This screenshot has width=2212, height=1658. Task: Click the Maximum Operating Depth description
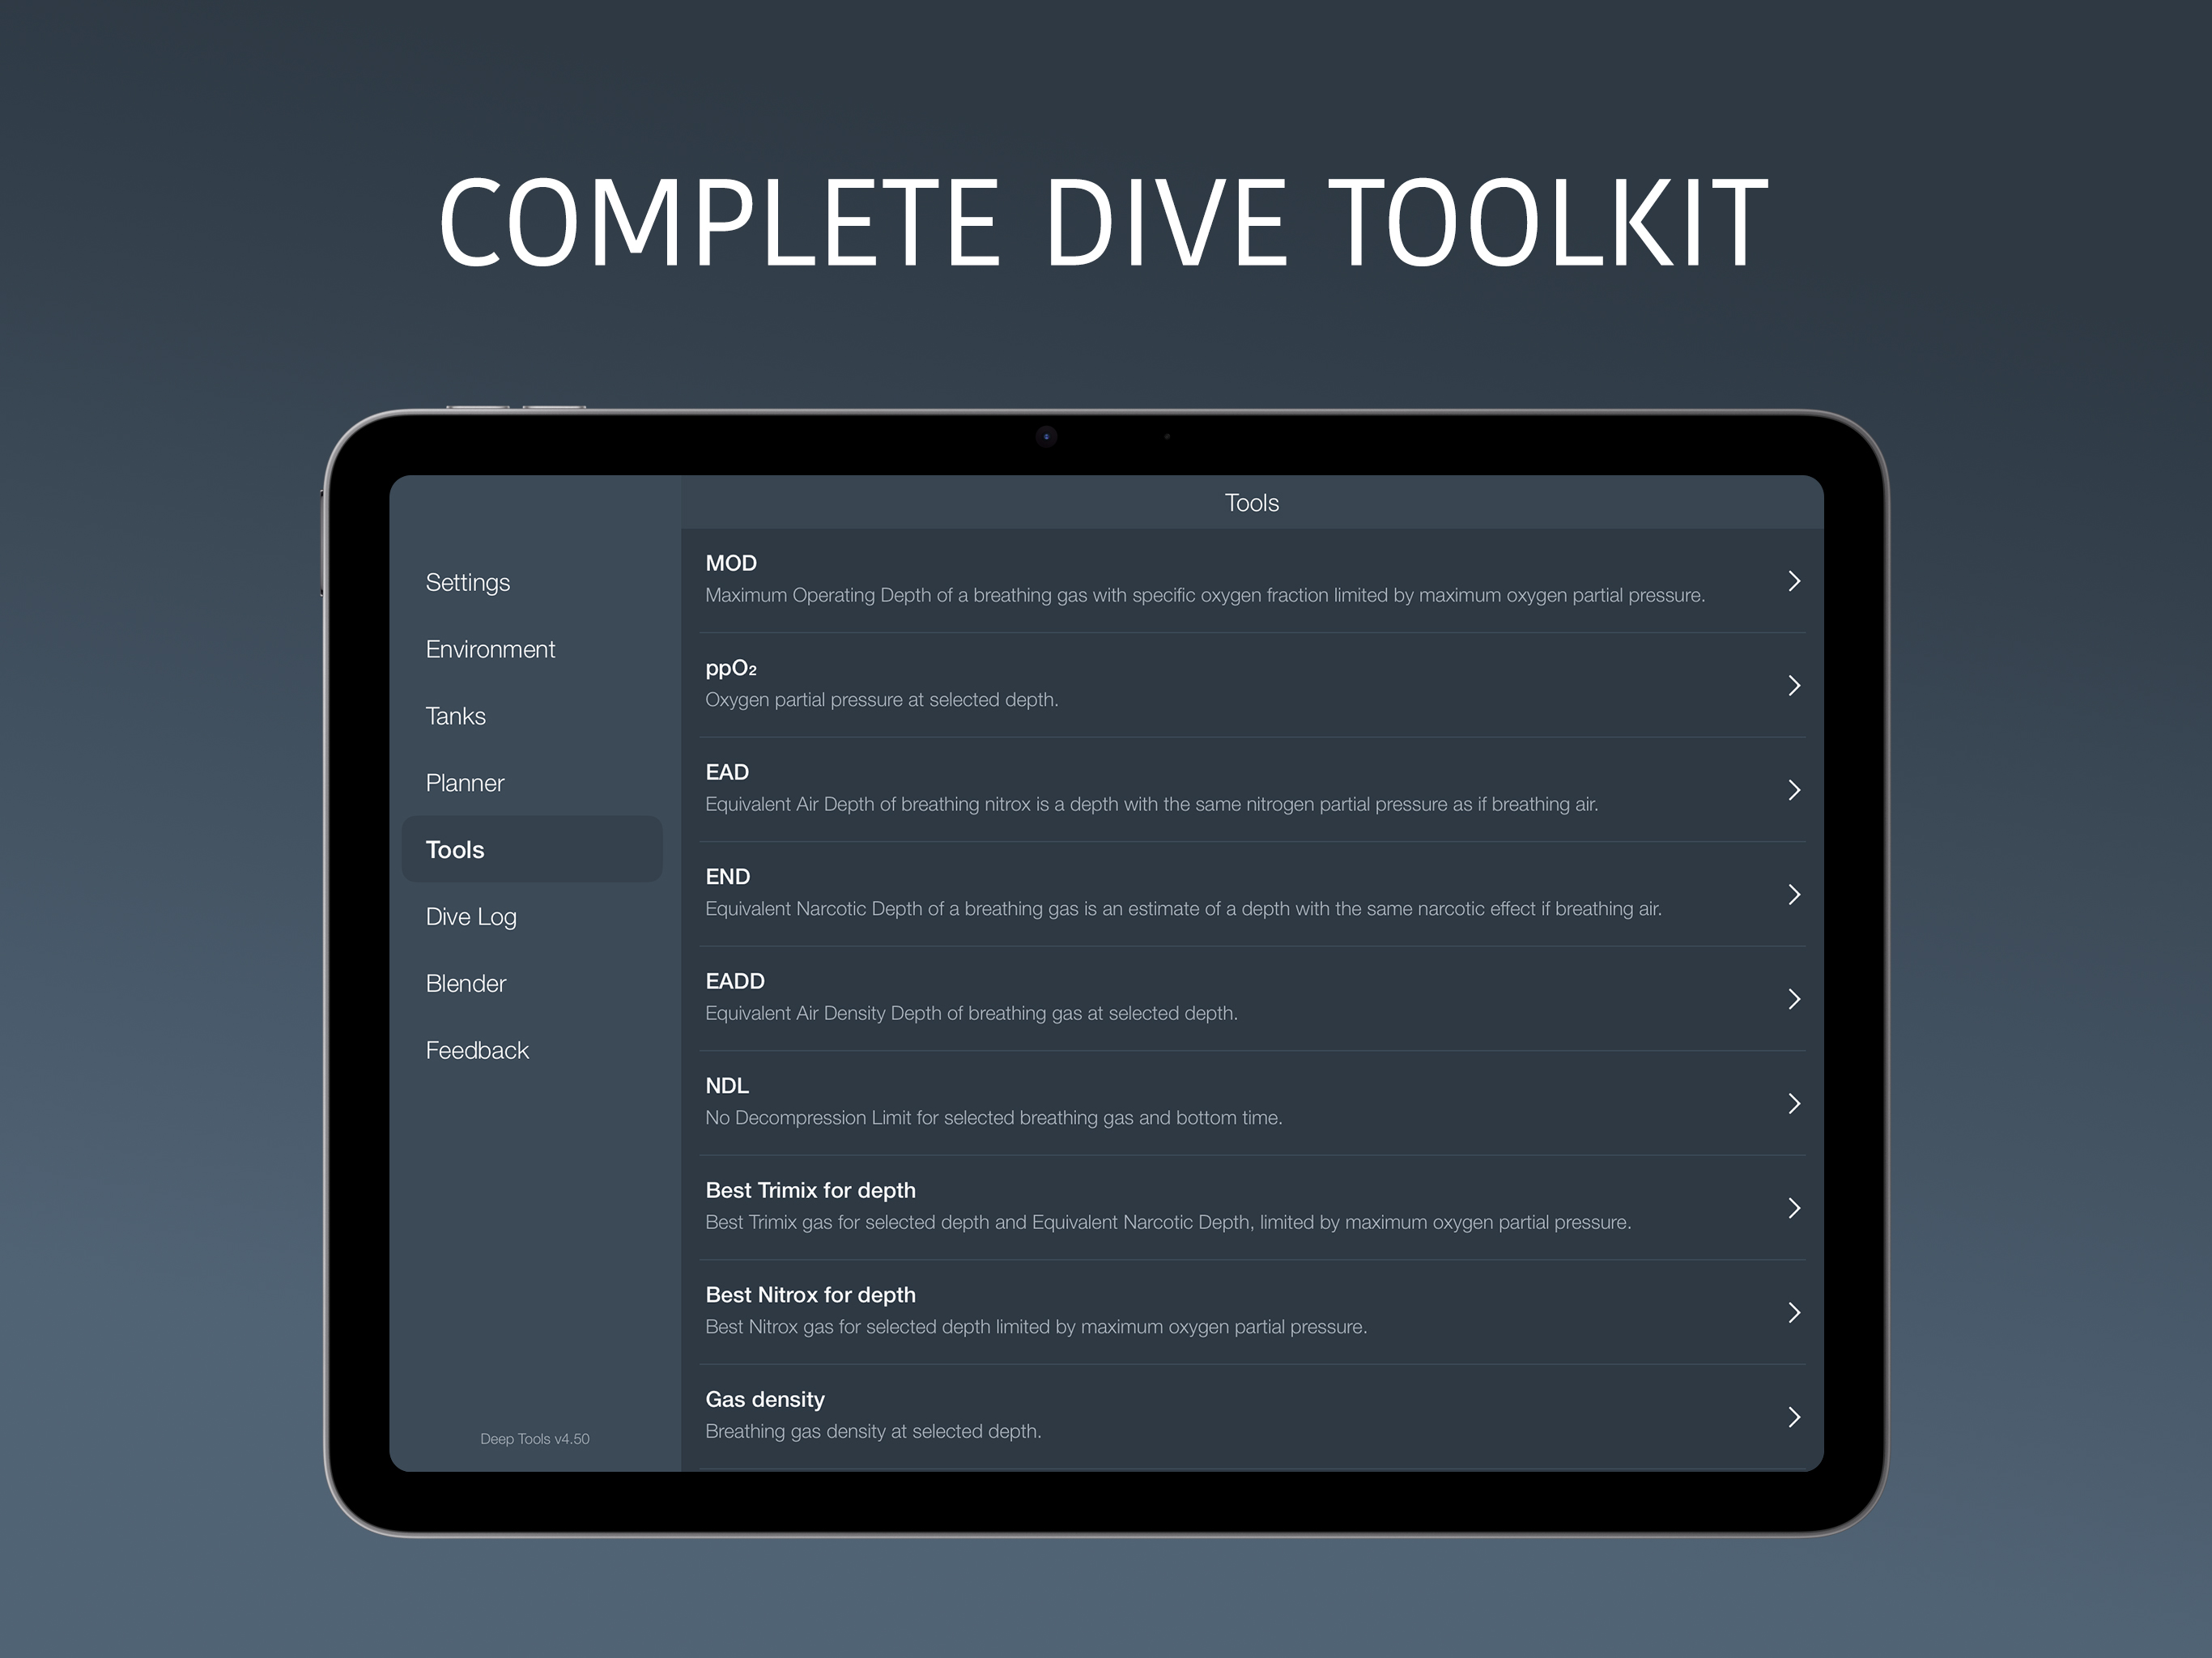pos(1205,595)
